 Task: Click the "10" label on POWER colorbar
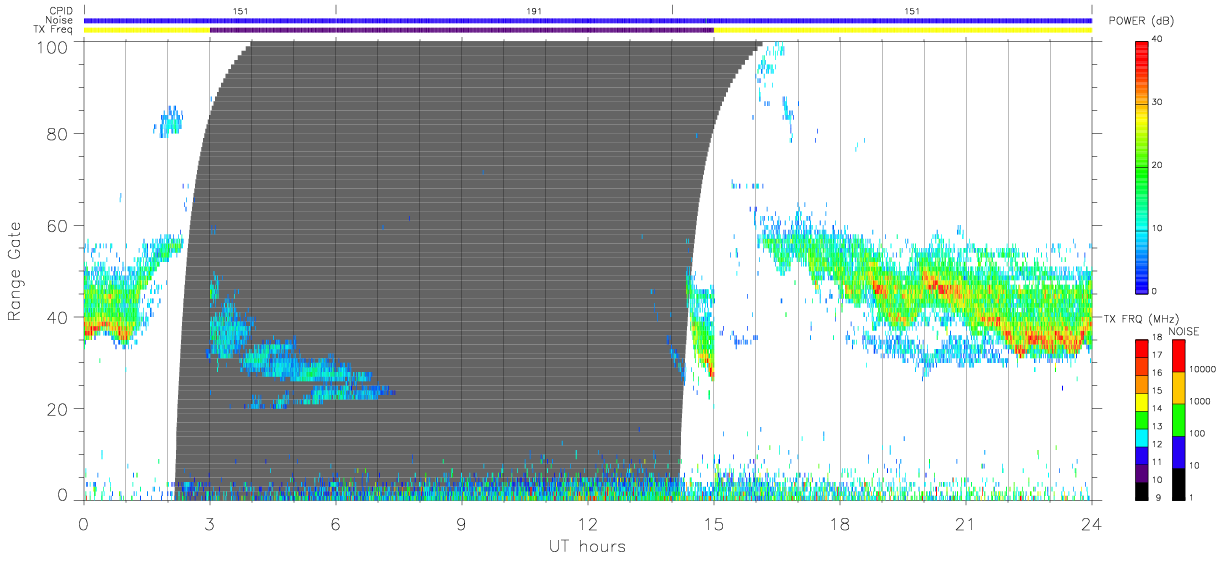click(x=1157, y=228)
